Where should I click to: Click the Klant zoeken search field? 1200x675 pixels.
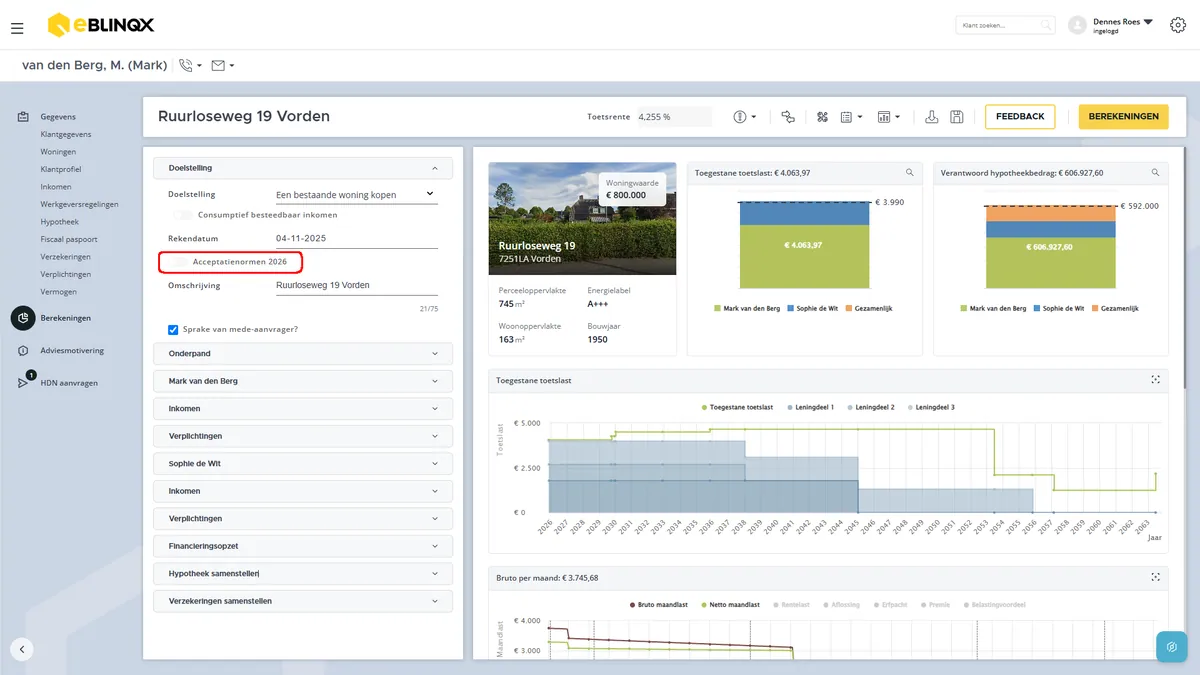[1005, 25]
